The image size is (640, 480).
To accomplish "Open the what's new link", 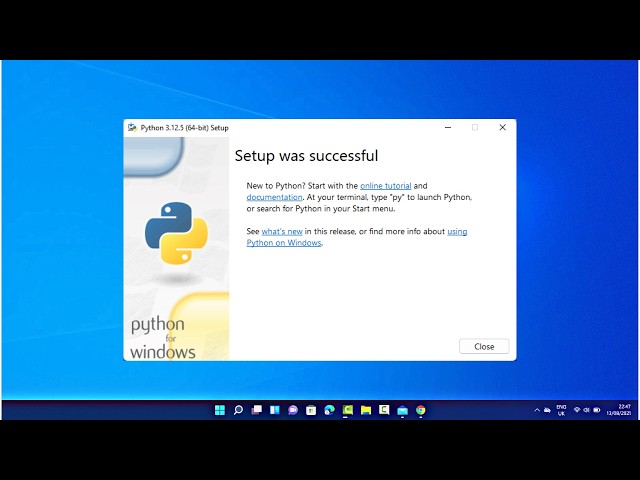I will tap(282, 231).
